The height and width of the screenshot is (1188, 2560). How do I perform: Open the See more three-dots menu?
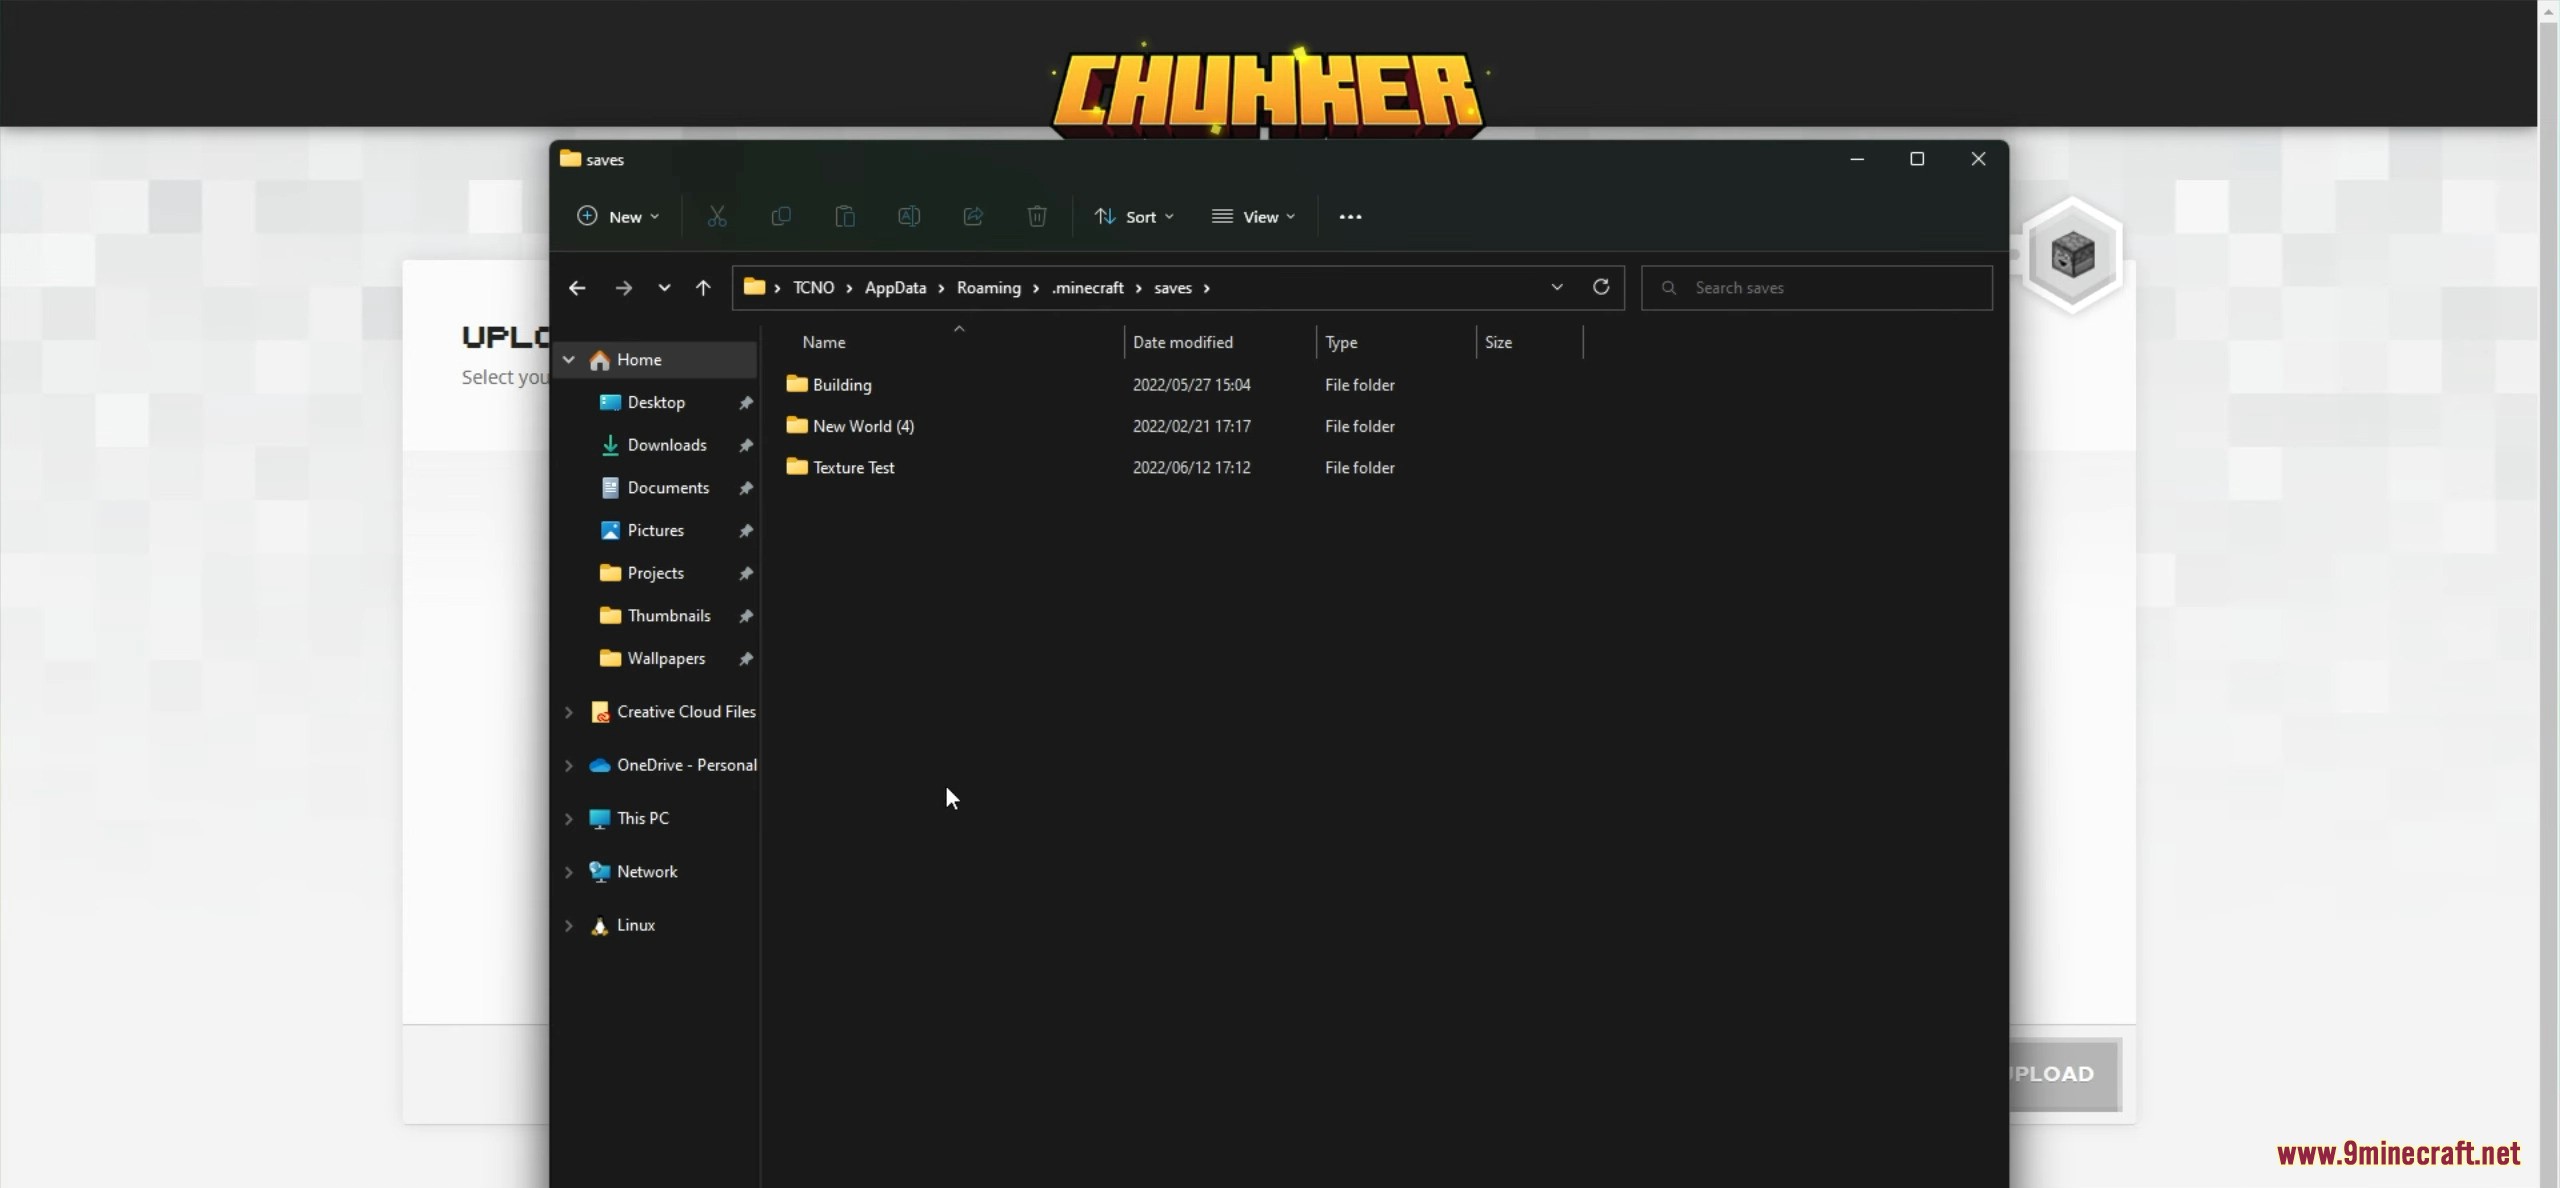1350,217
